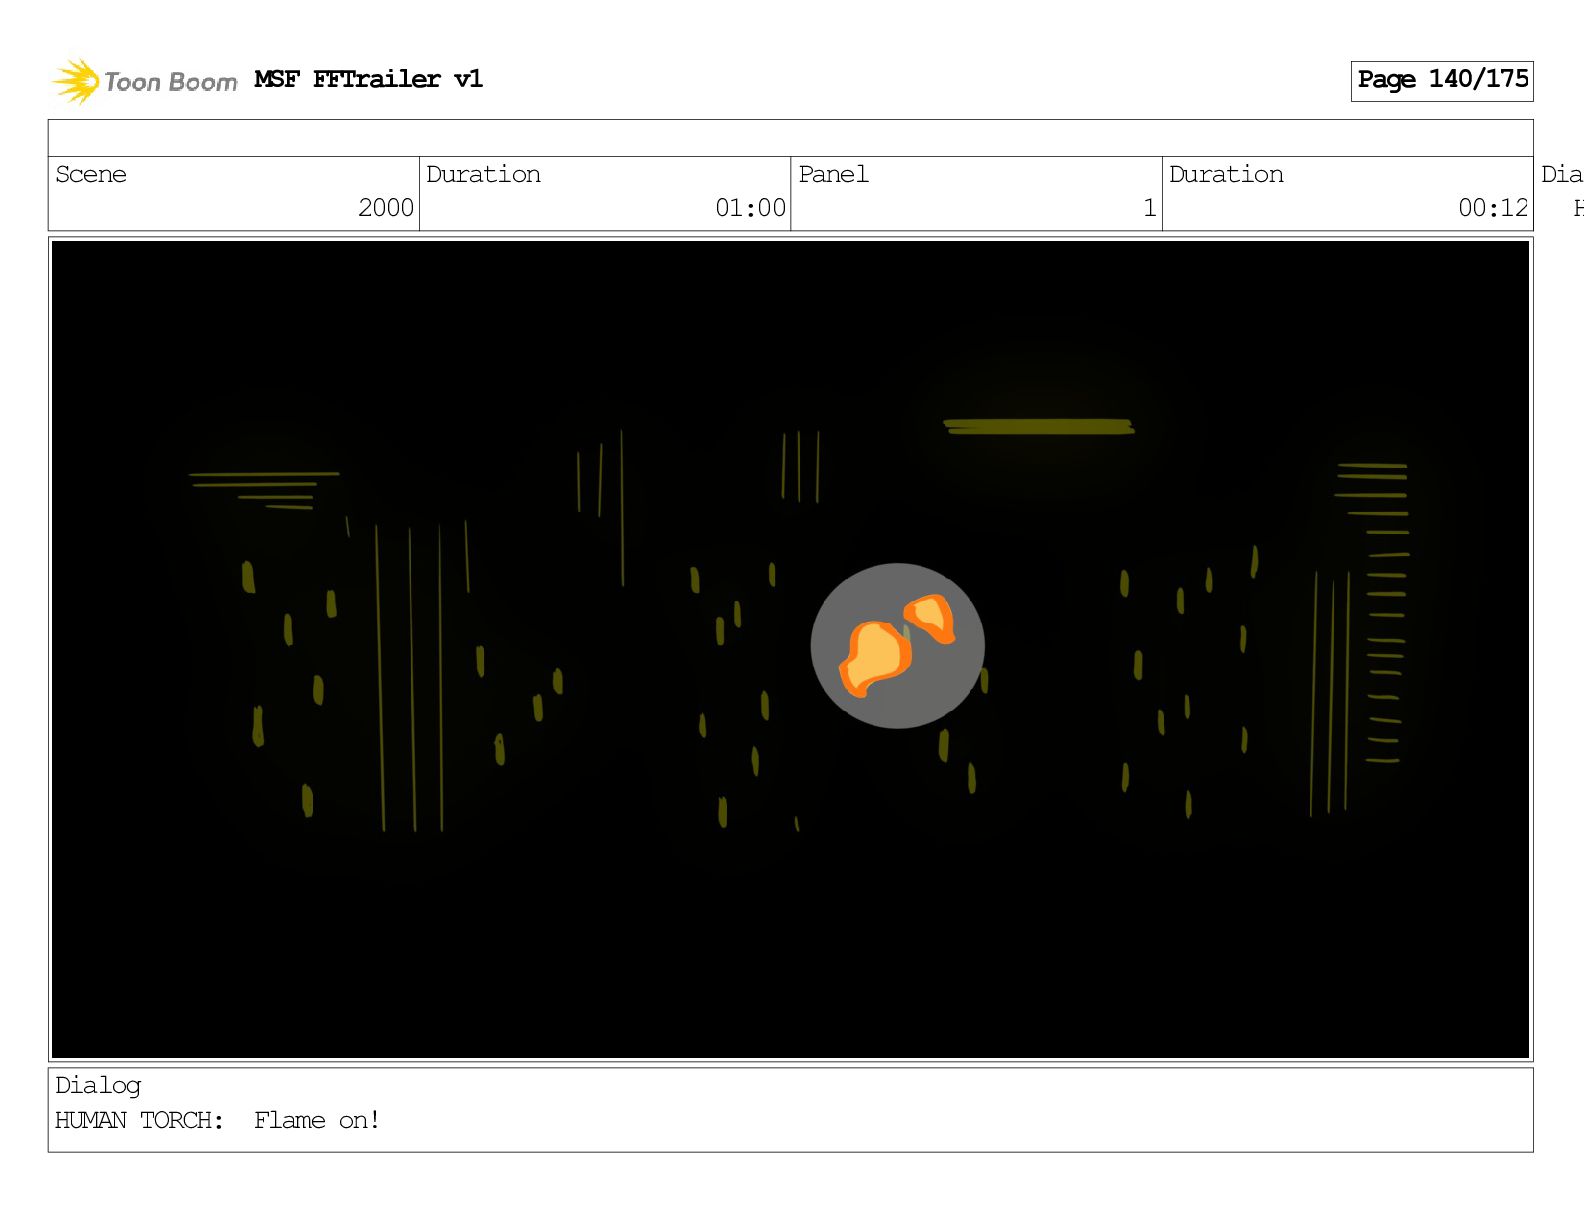
Task: Click the flame drawing in gray circle
Action: click(897, 645)
